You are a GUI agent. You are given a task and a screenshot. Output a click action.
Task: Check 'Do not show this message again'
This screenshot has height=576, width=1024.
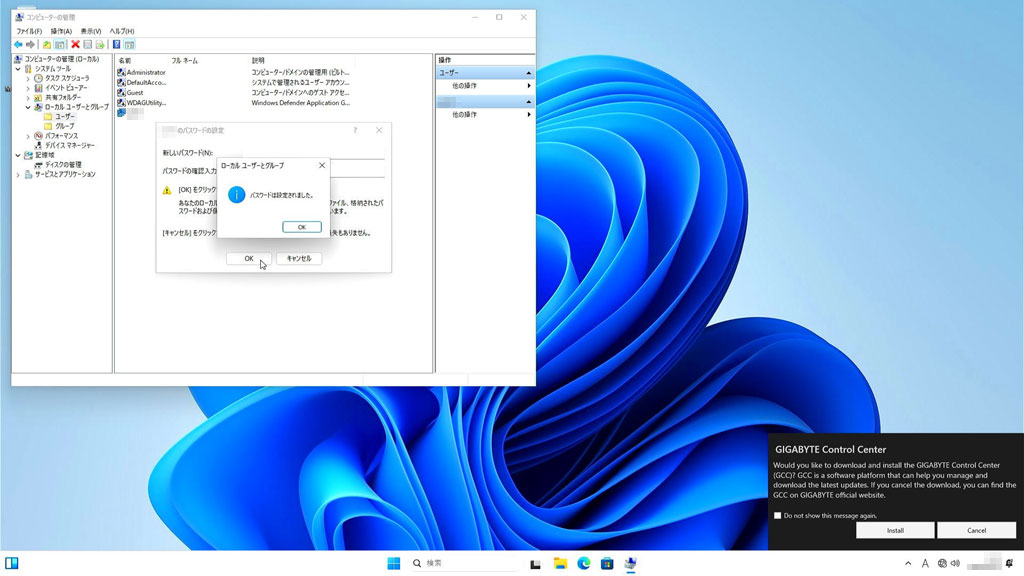(x=778, y=516)
